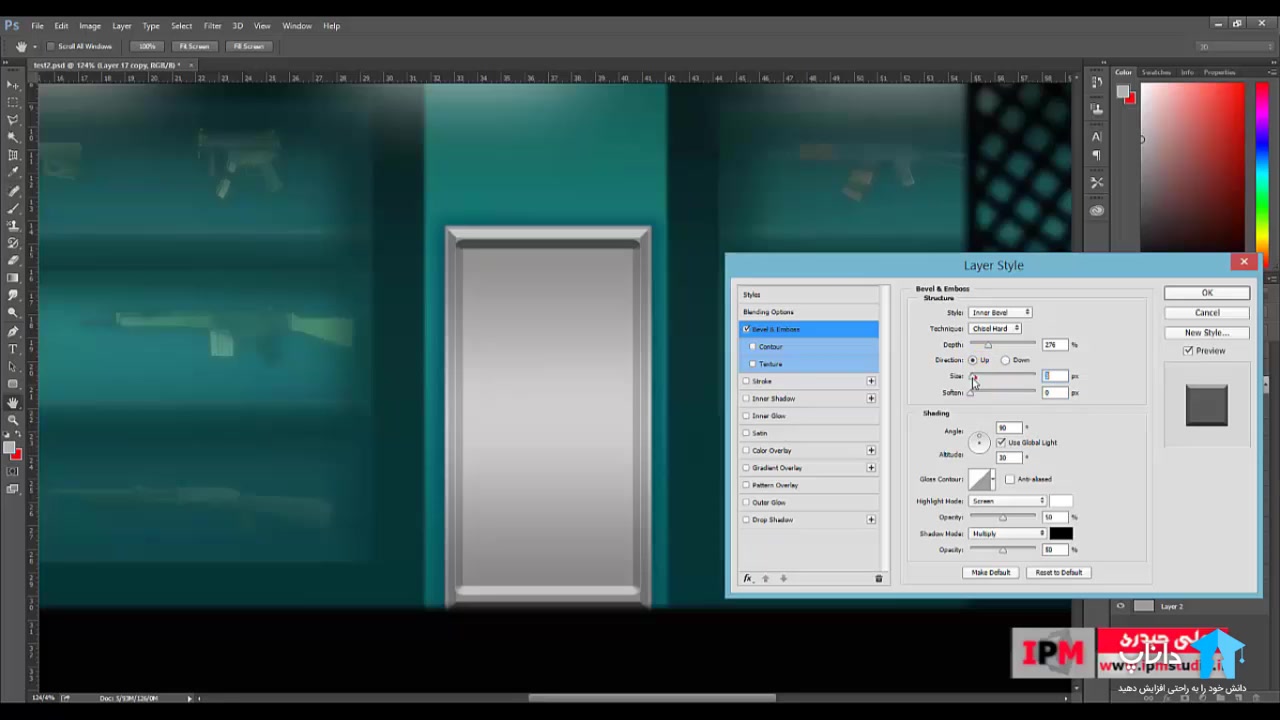Open the Layer menu

pyautogui.click(x=121, y=26)
